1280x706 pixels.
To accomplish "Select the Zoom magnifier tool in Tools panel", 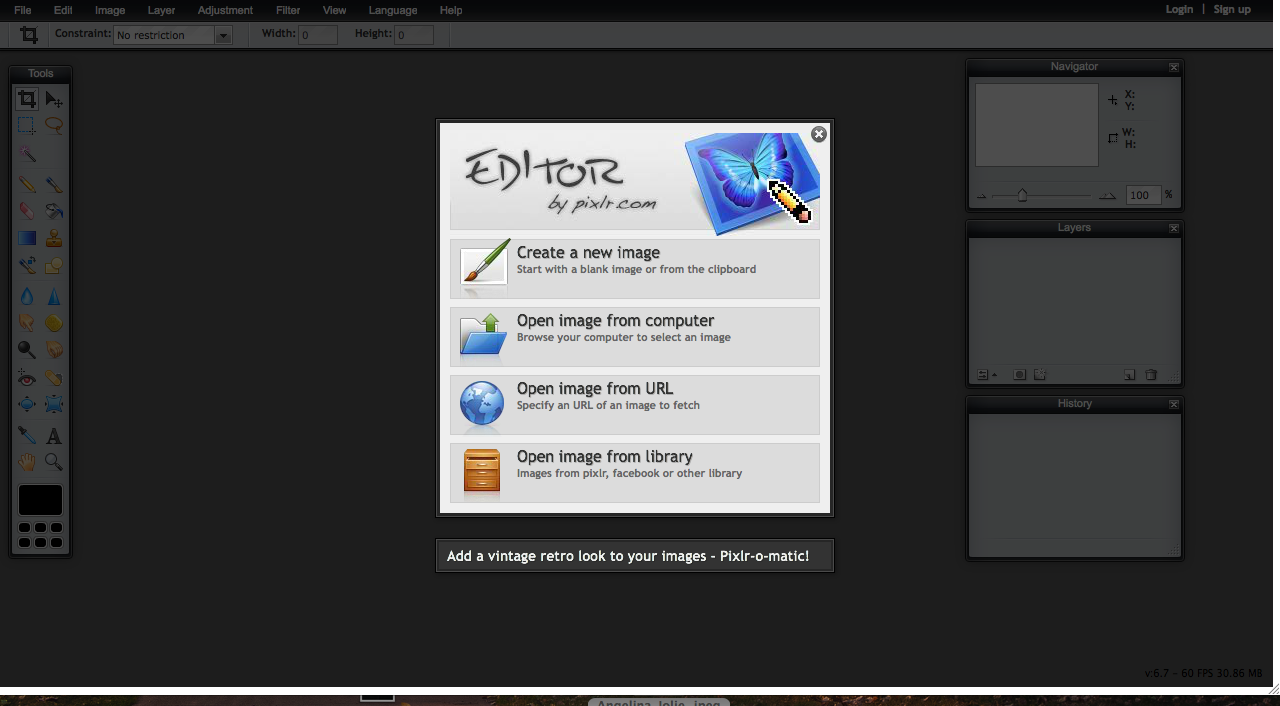I will [x=54, y=462].
